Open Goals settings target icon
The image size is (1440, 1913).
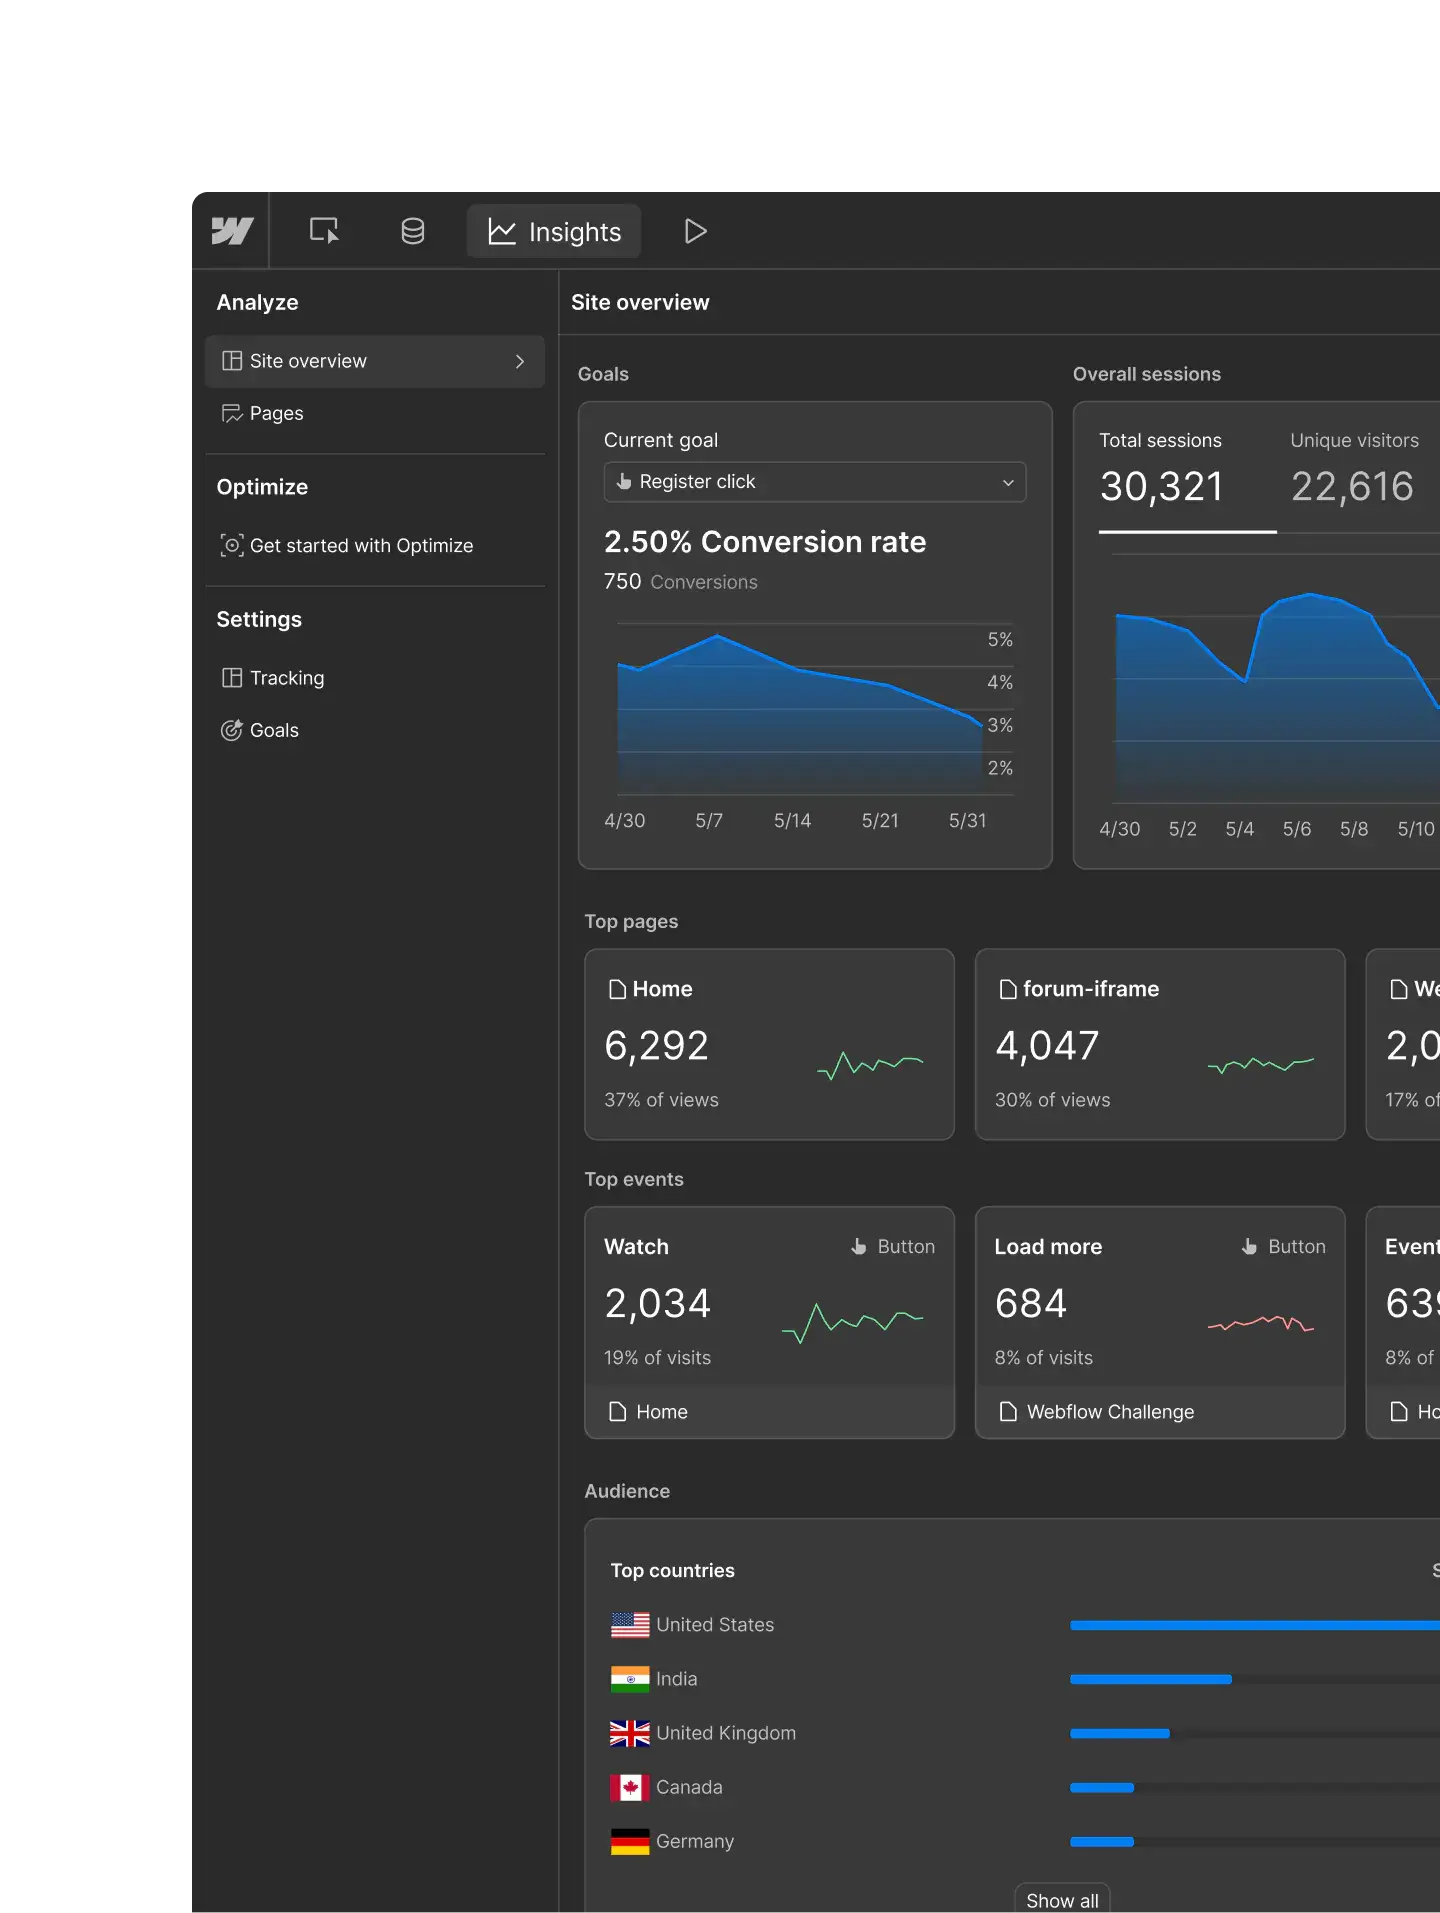click(x=232, y=730)
